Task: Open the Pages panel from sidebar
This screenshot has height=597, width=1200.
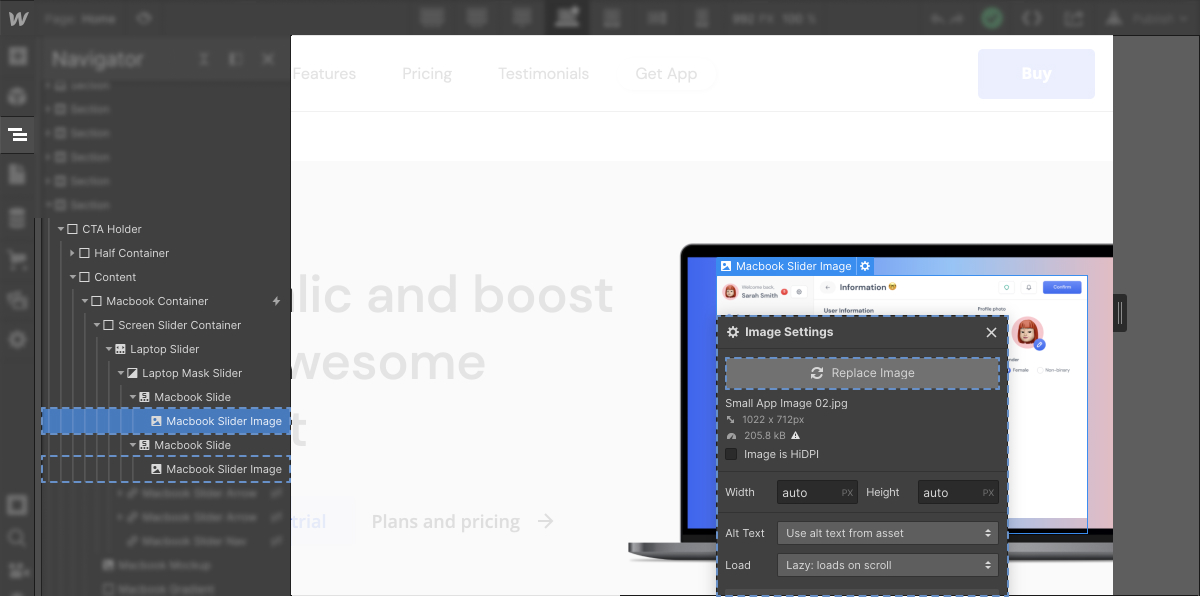Action: (17, 175)
